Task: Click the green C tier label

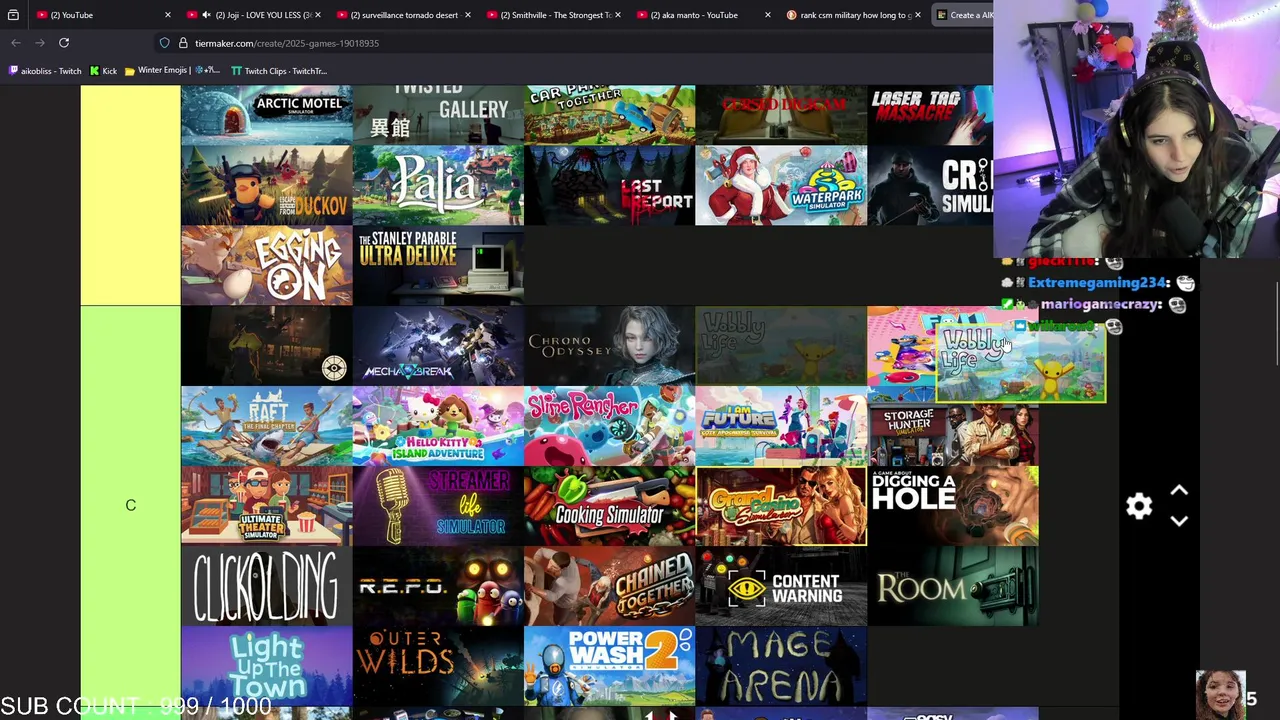Action: (130, 506)
